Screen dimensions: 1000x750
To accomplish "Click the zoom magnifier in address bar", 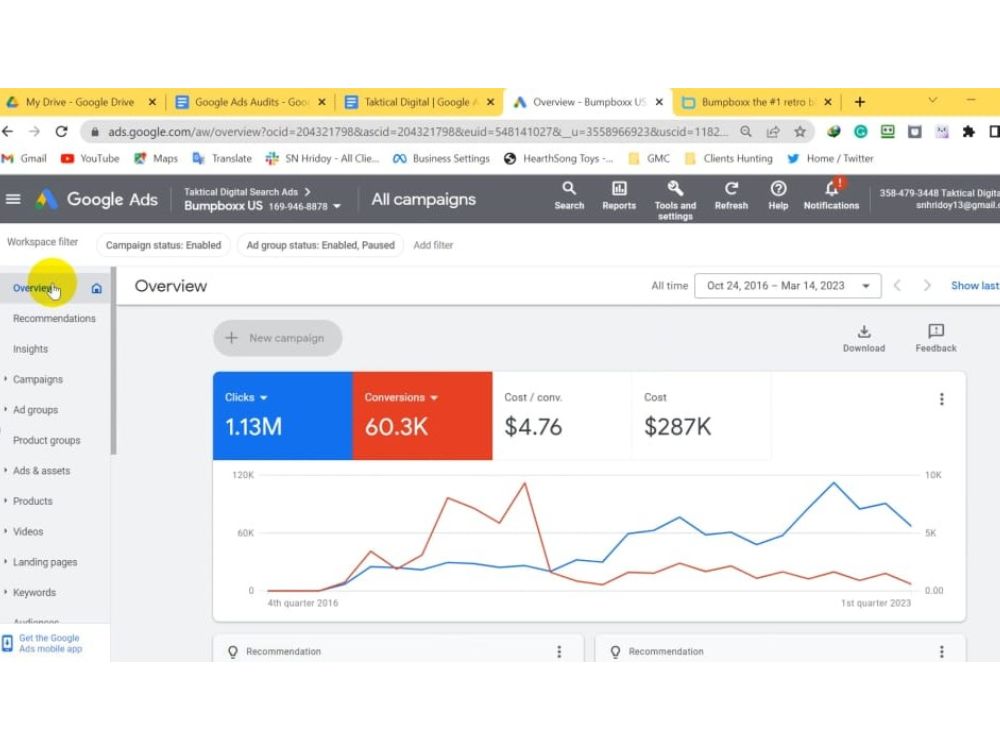I will coord(746,131).
